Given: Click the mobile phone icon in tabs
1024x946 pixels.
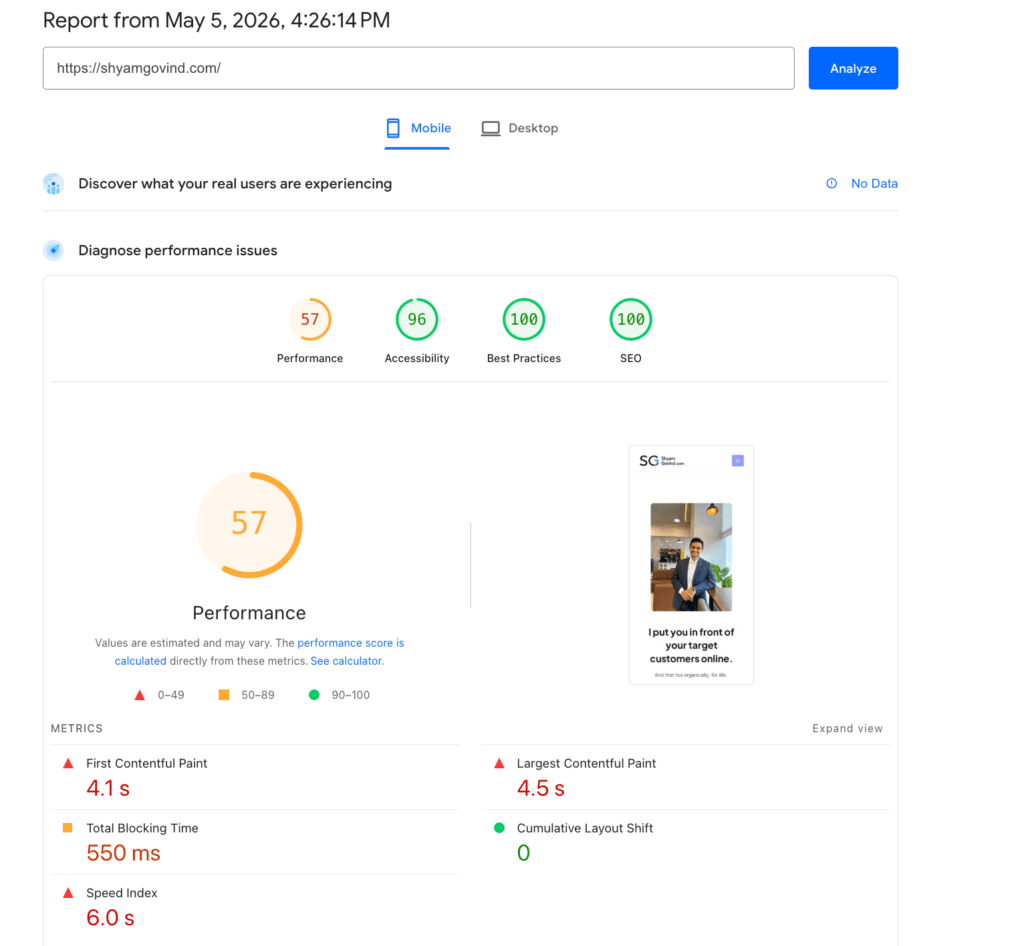Looking at the screenshot, I should point(392,128).
